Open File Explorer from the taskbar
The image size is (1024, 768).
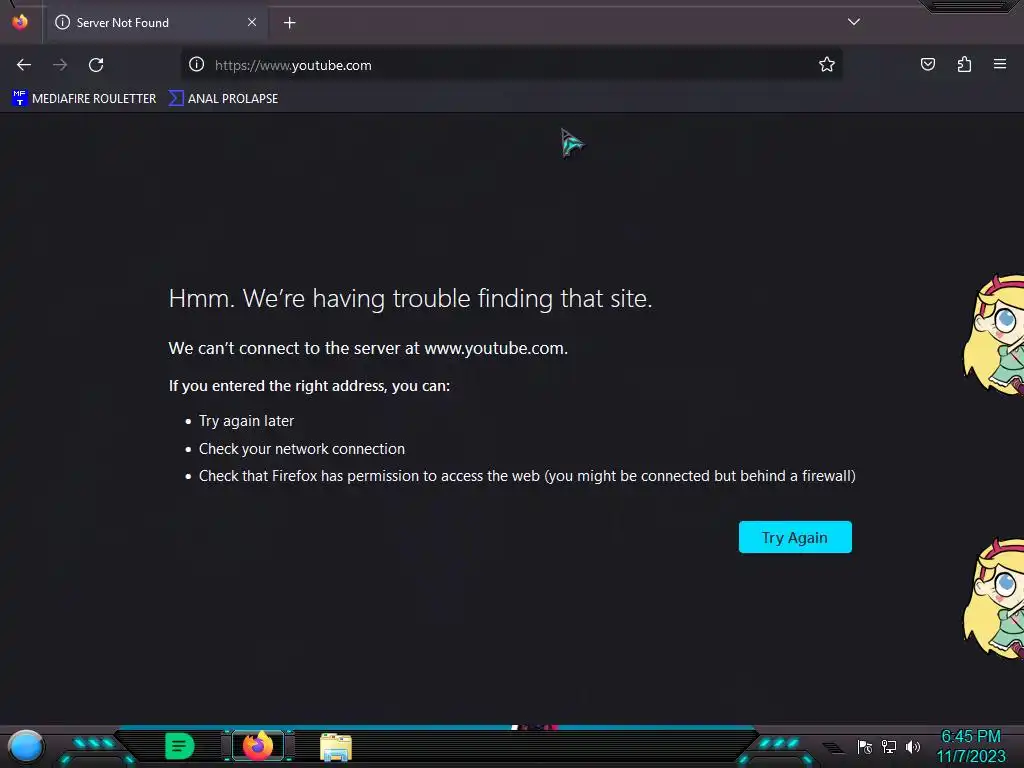[336, 747]
